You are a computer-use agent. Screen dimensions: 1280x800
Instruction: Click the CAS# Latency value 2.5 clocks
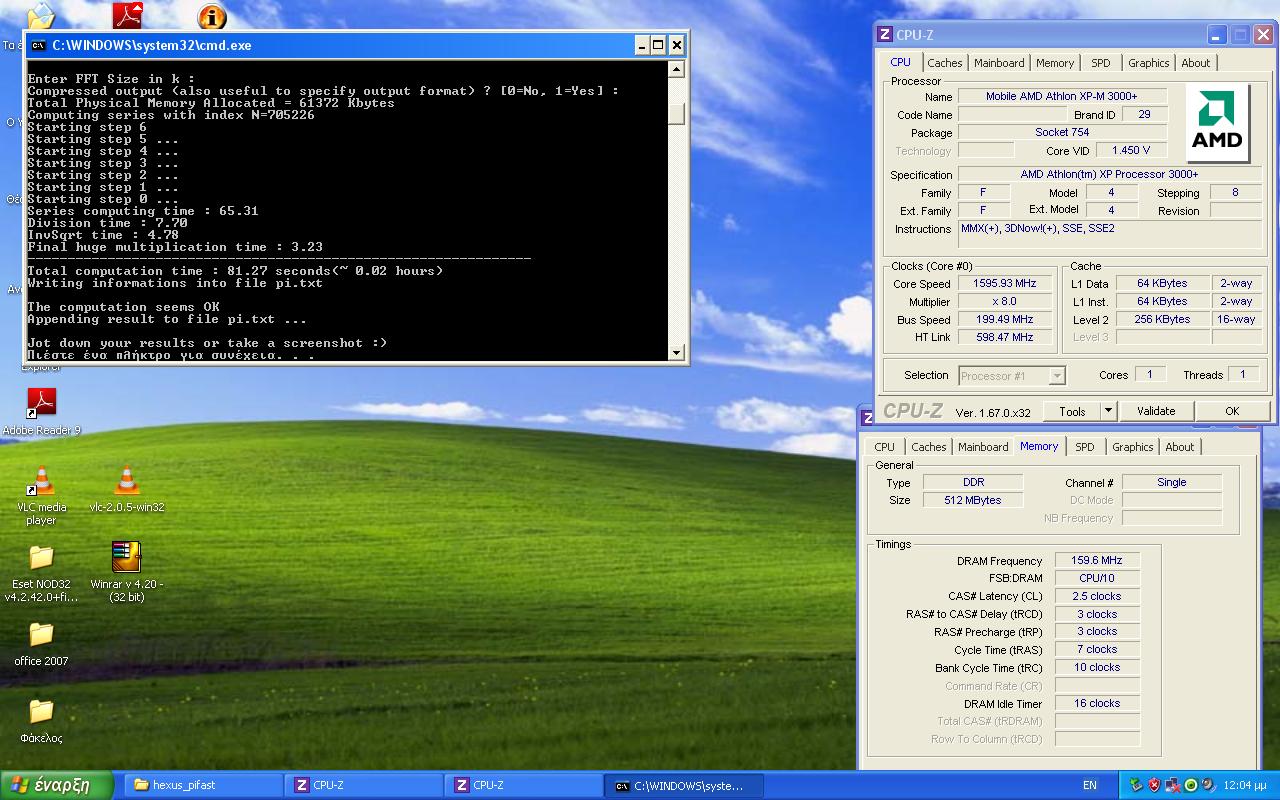[x=1097, y=596]
